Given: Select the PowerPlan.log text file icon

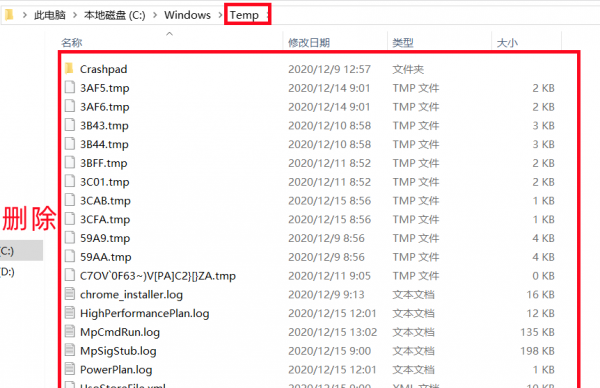Looking at the screenshot, I should click(70, 369).
